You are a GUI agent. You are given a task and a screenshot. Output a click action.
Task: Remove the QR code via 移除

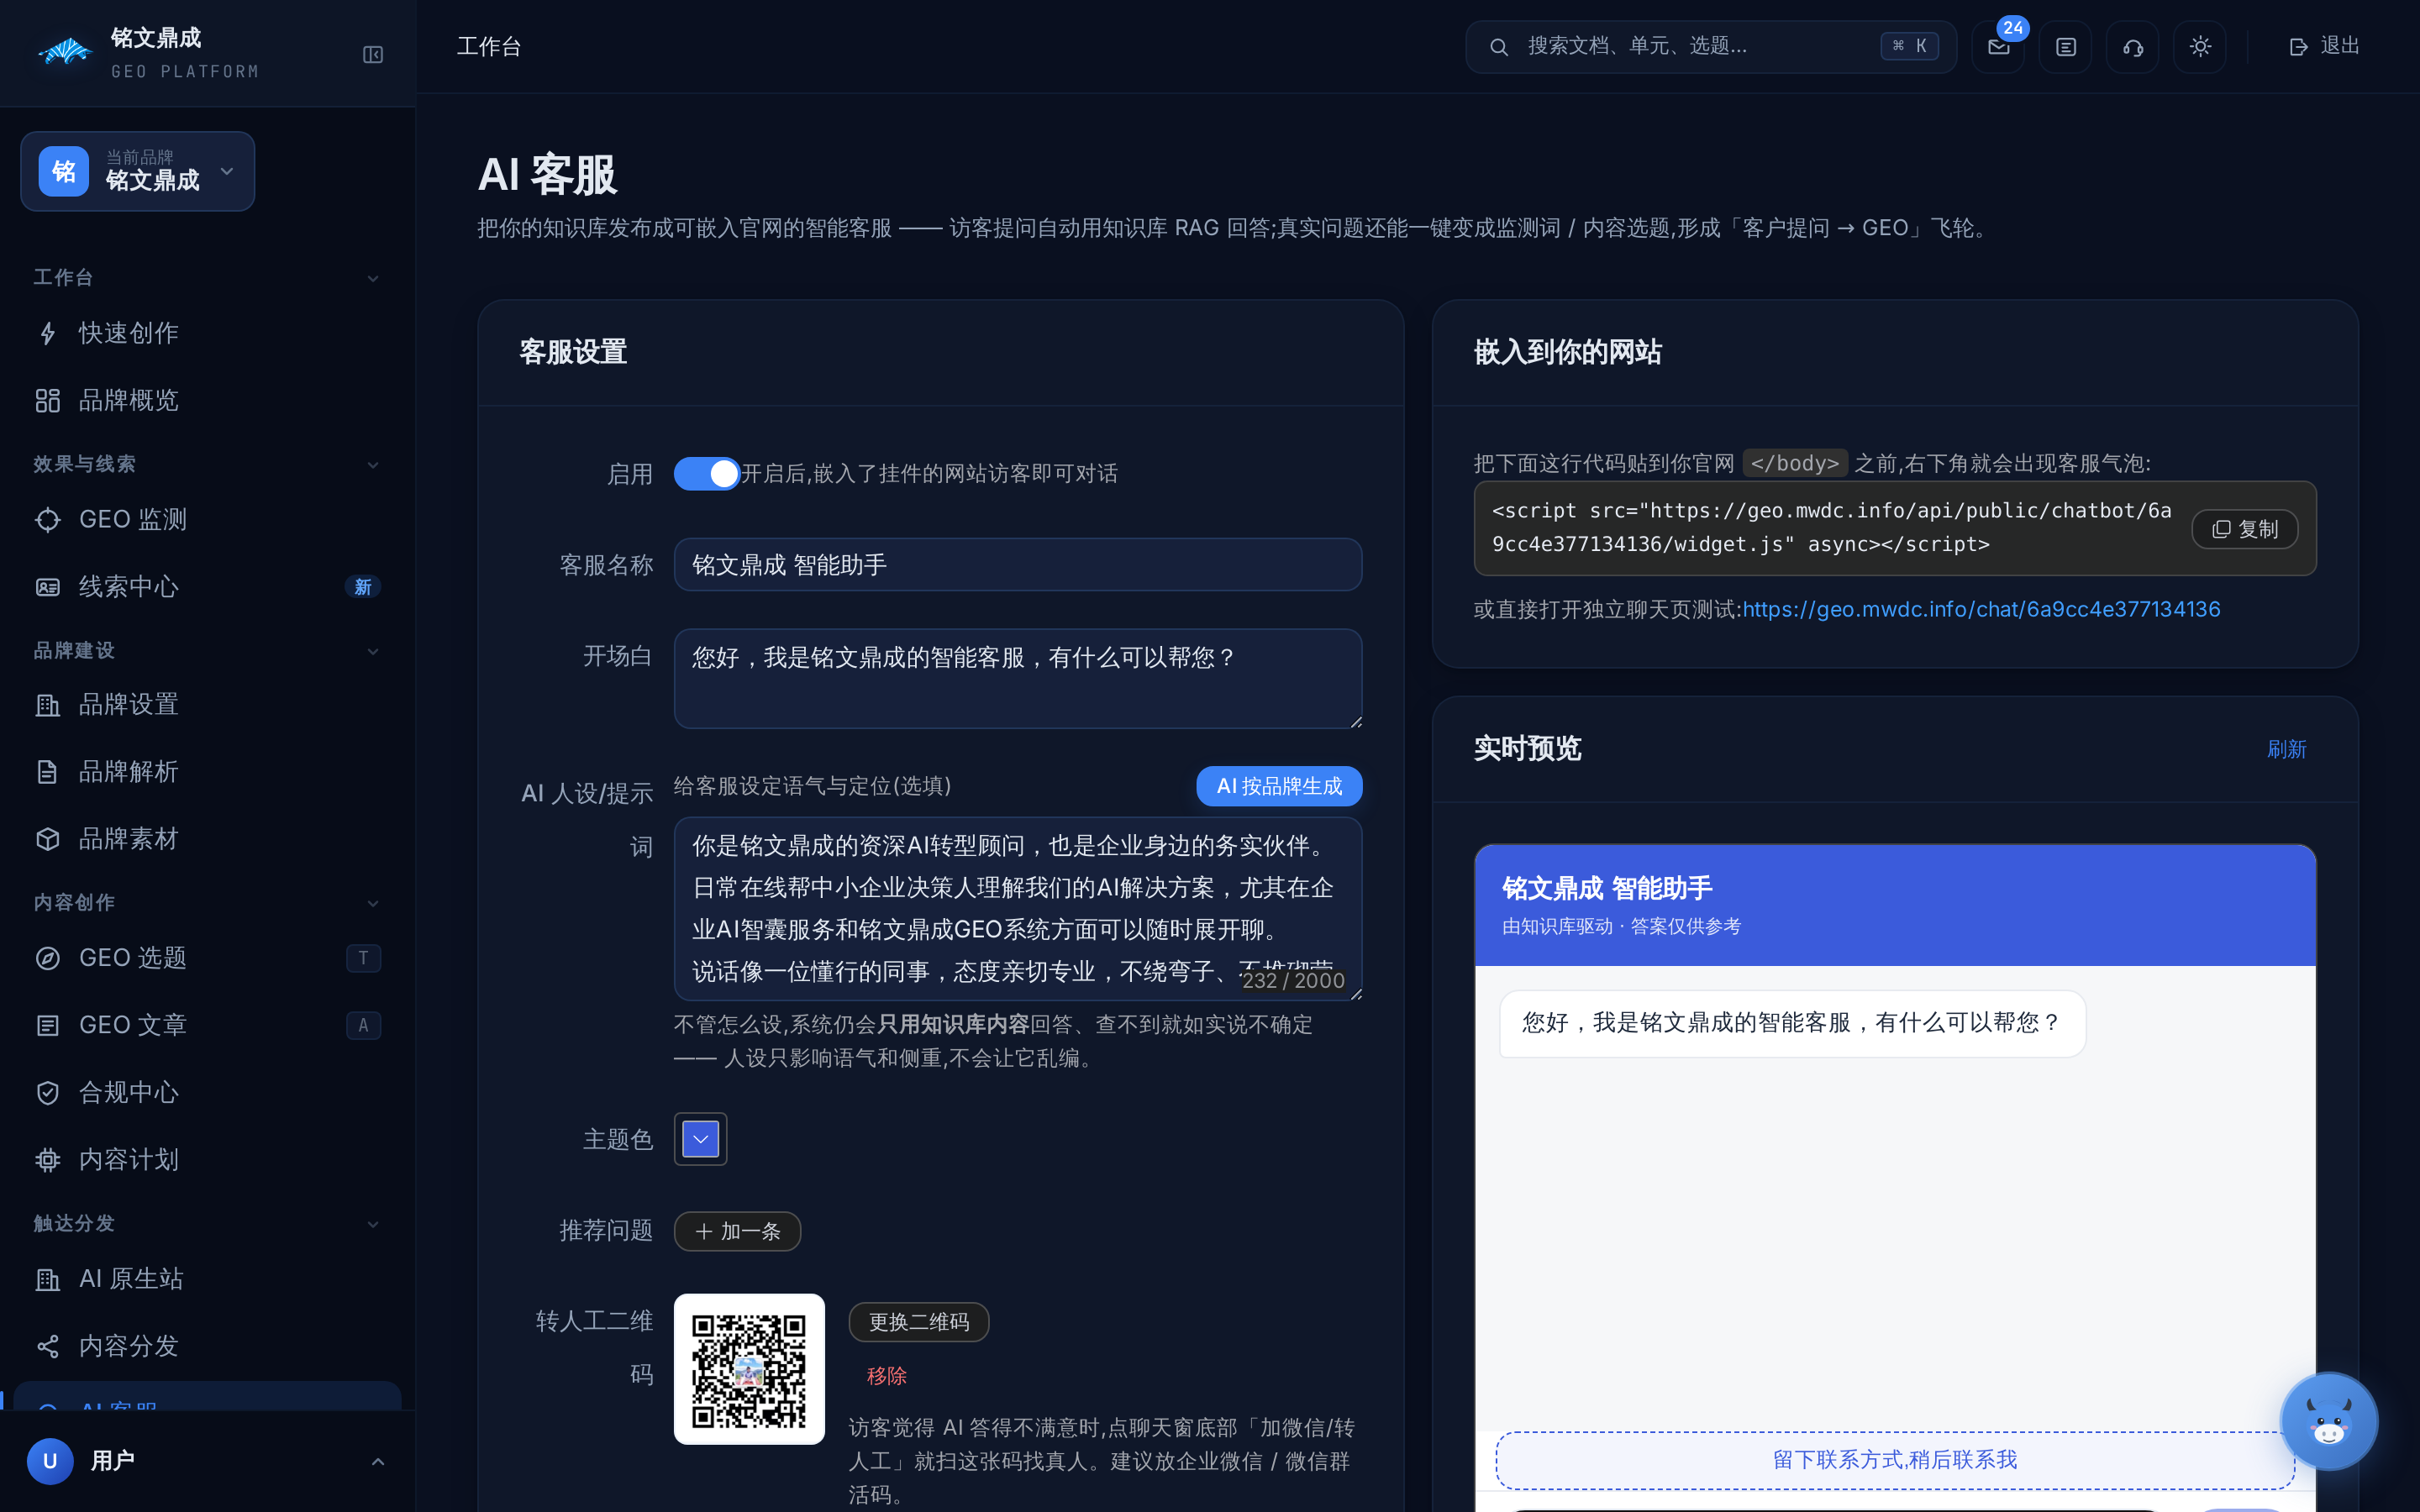[x=886, y=1376]
